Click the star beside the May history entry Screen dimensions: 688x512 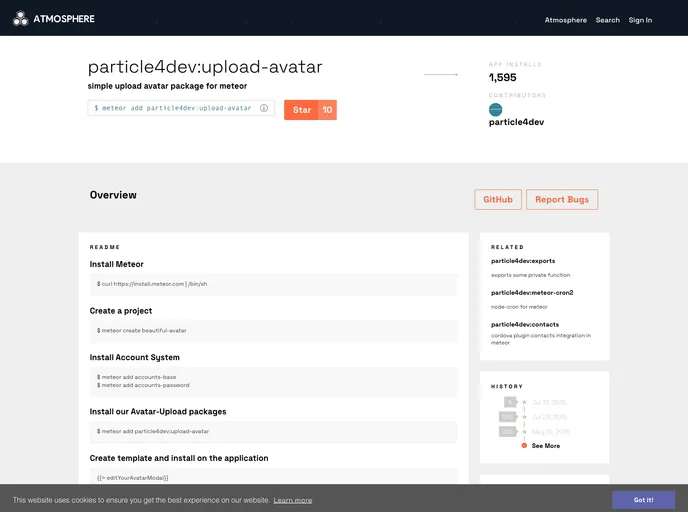(524, 432)
